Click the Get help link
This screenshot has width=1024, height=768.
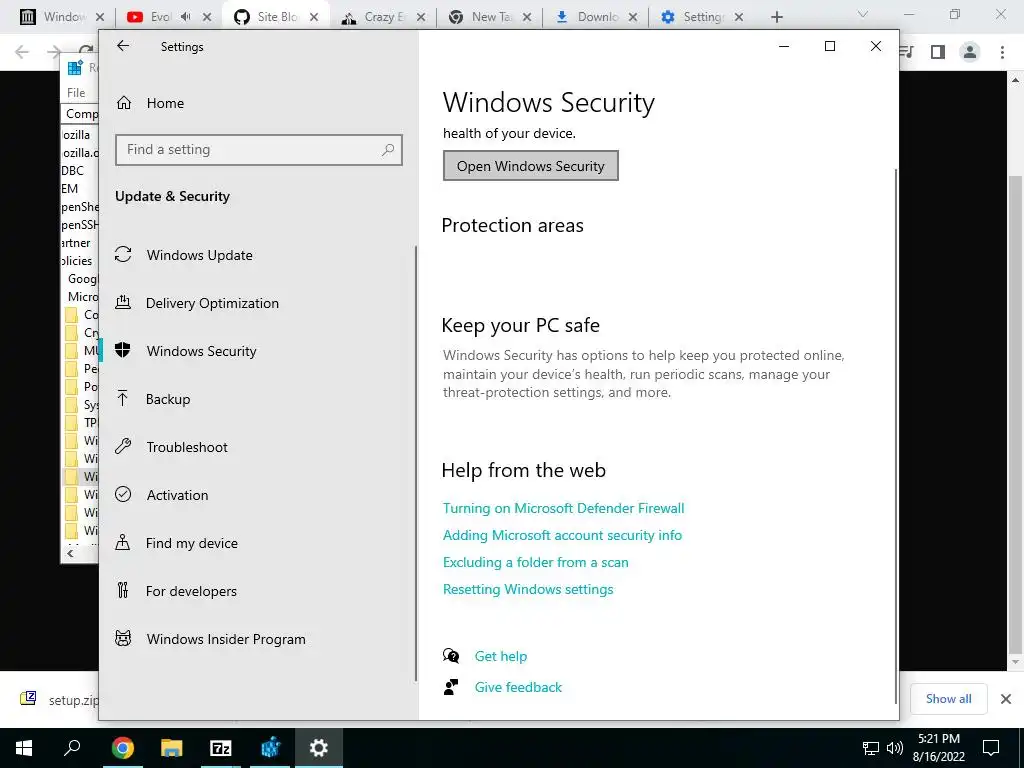[501, 656]
